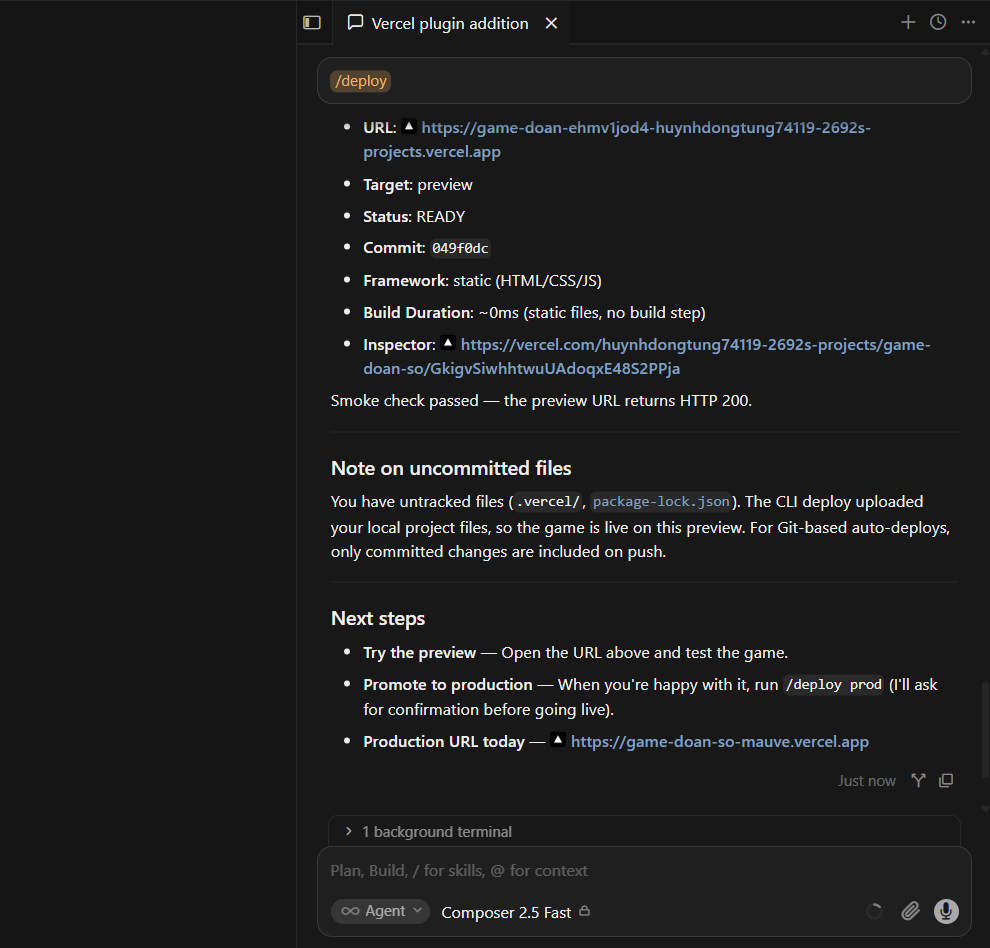Screen dimensions: 990x948
Task: Toggle the sidebar panel icon
Action: coord(312,23)
